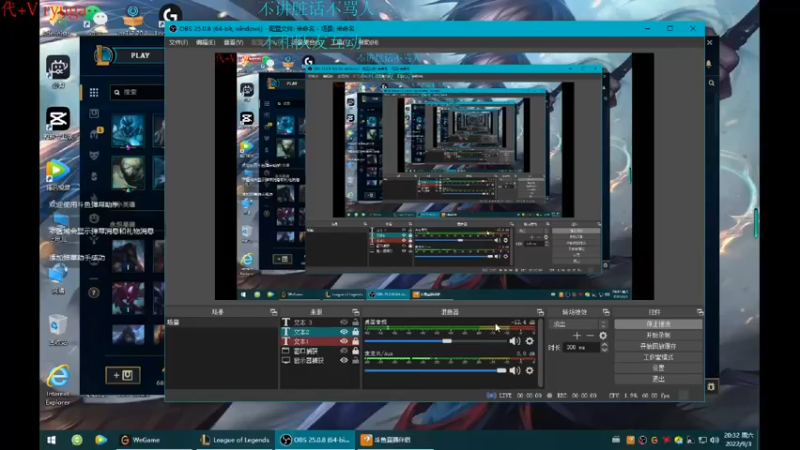Image resolution: width=800 pixels, height=450 pixels.
Task: Open desktop audio settings gear in mixer
Action: pos(530,341)
